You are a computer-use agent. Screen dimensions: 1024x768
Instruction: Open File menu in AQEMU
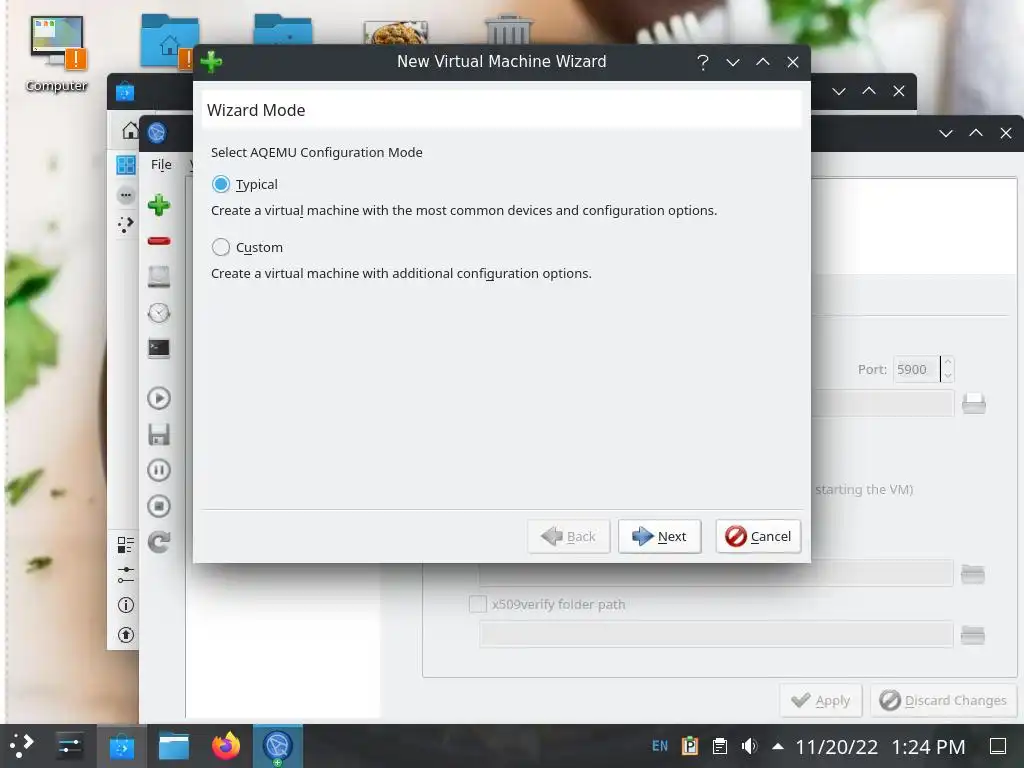(x=161, y=165)
